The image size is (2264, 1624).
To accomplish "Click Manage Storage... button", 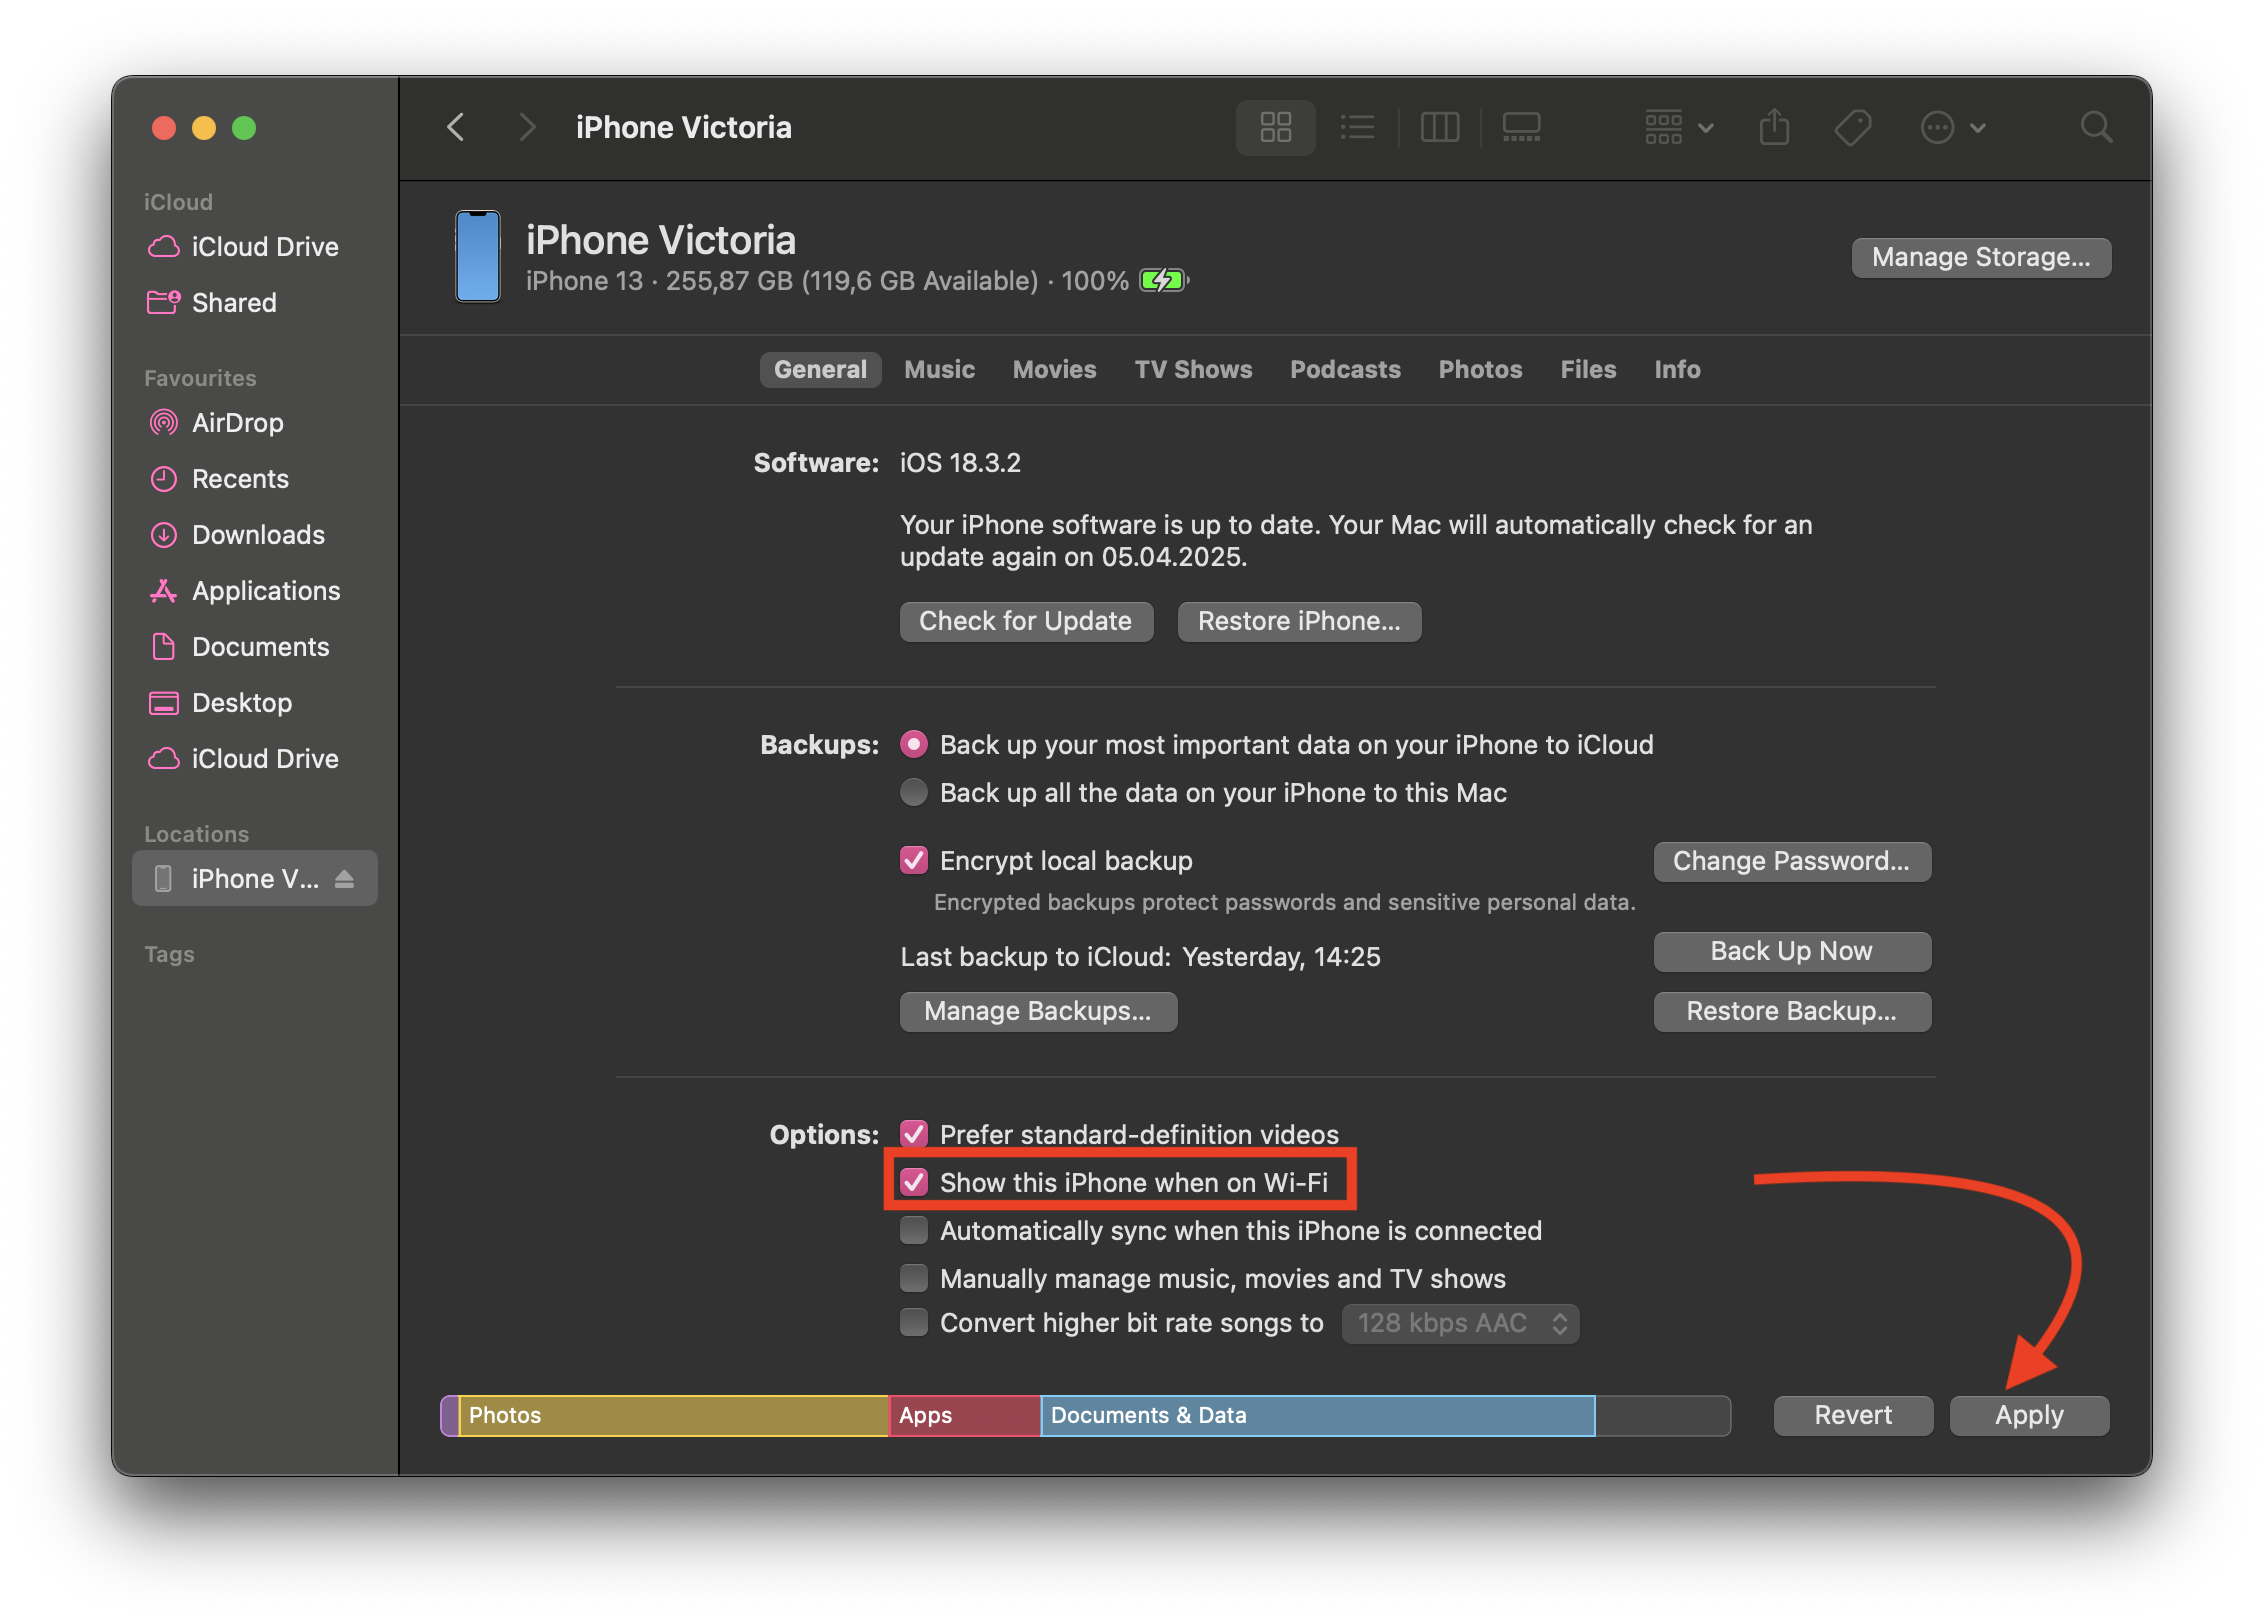I will 1981,258.
